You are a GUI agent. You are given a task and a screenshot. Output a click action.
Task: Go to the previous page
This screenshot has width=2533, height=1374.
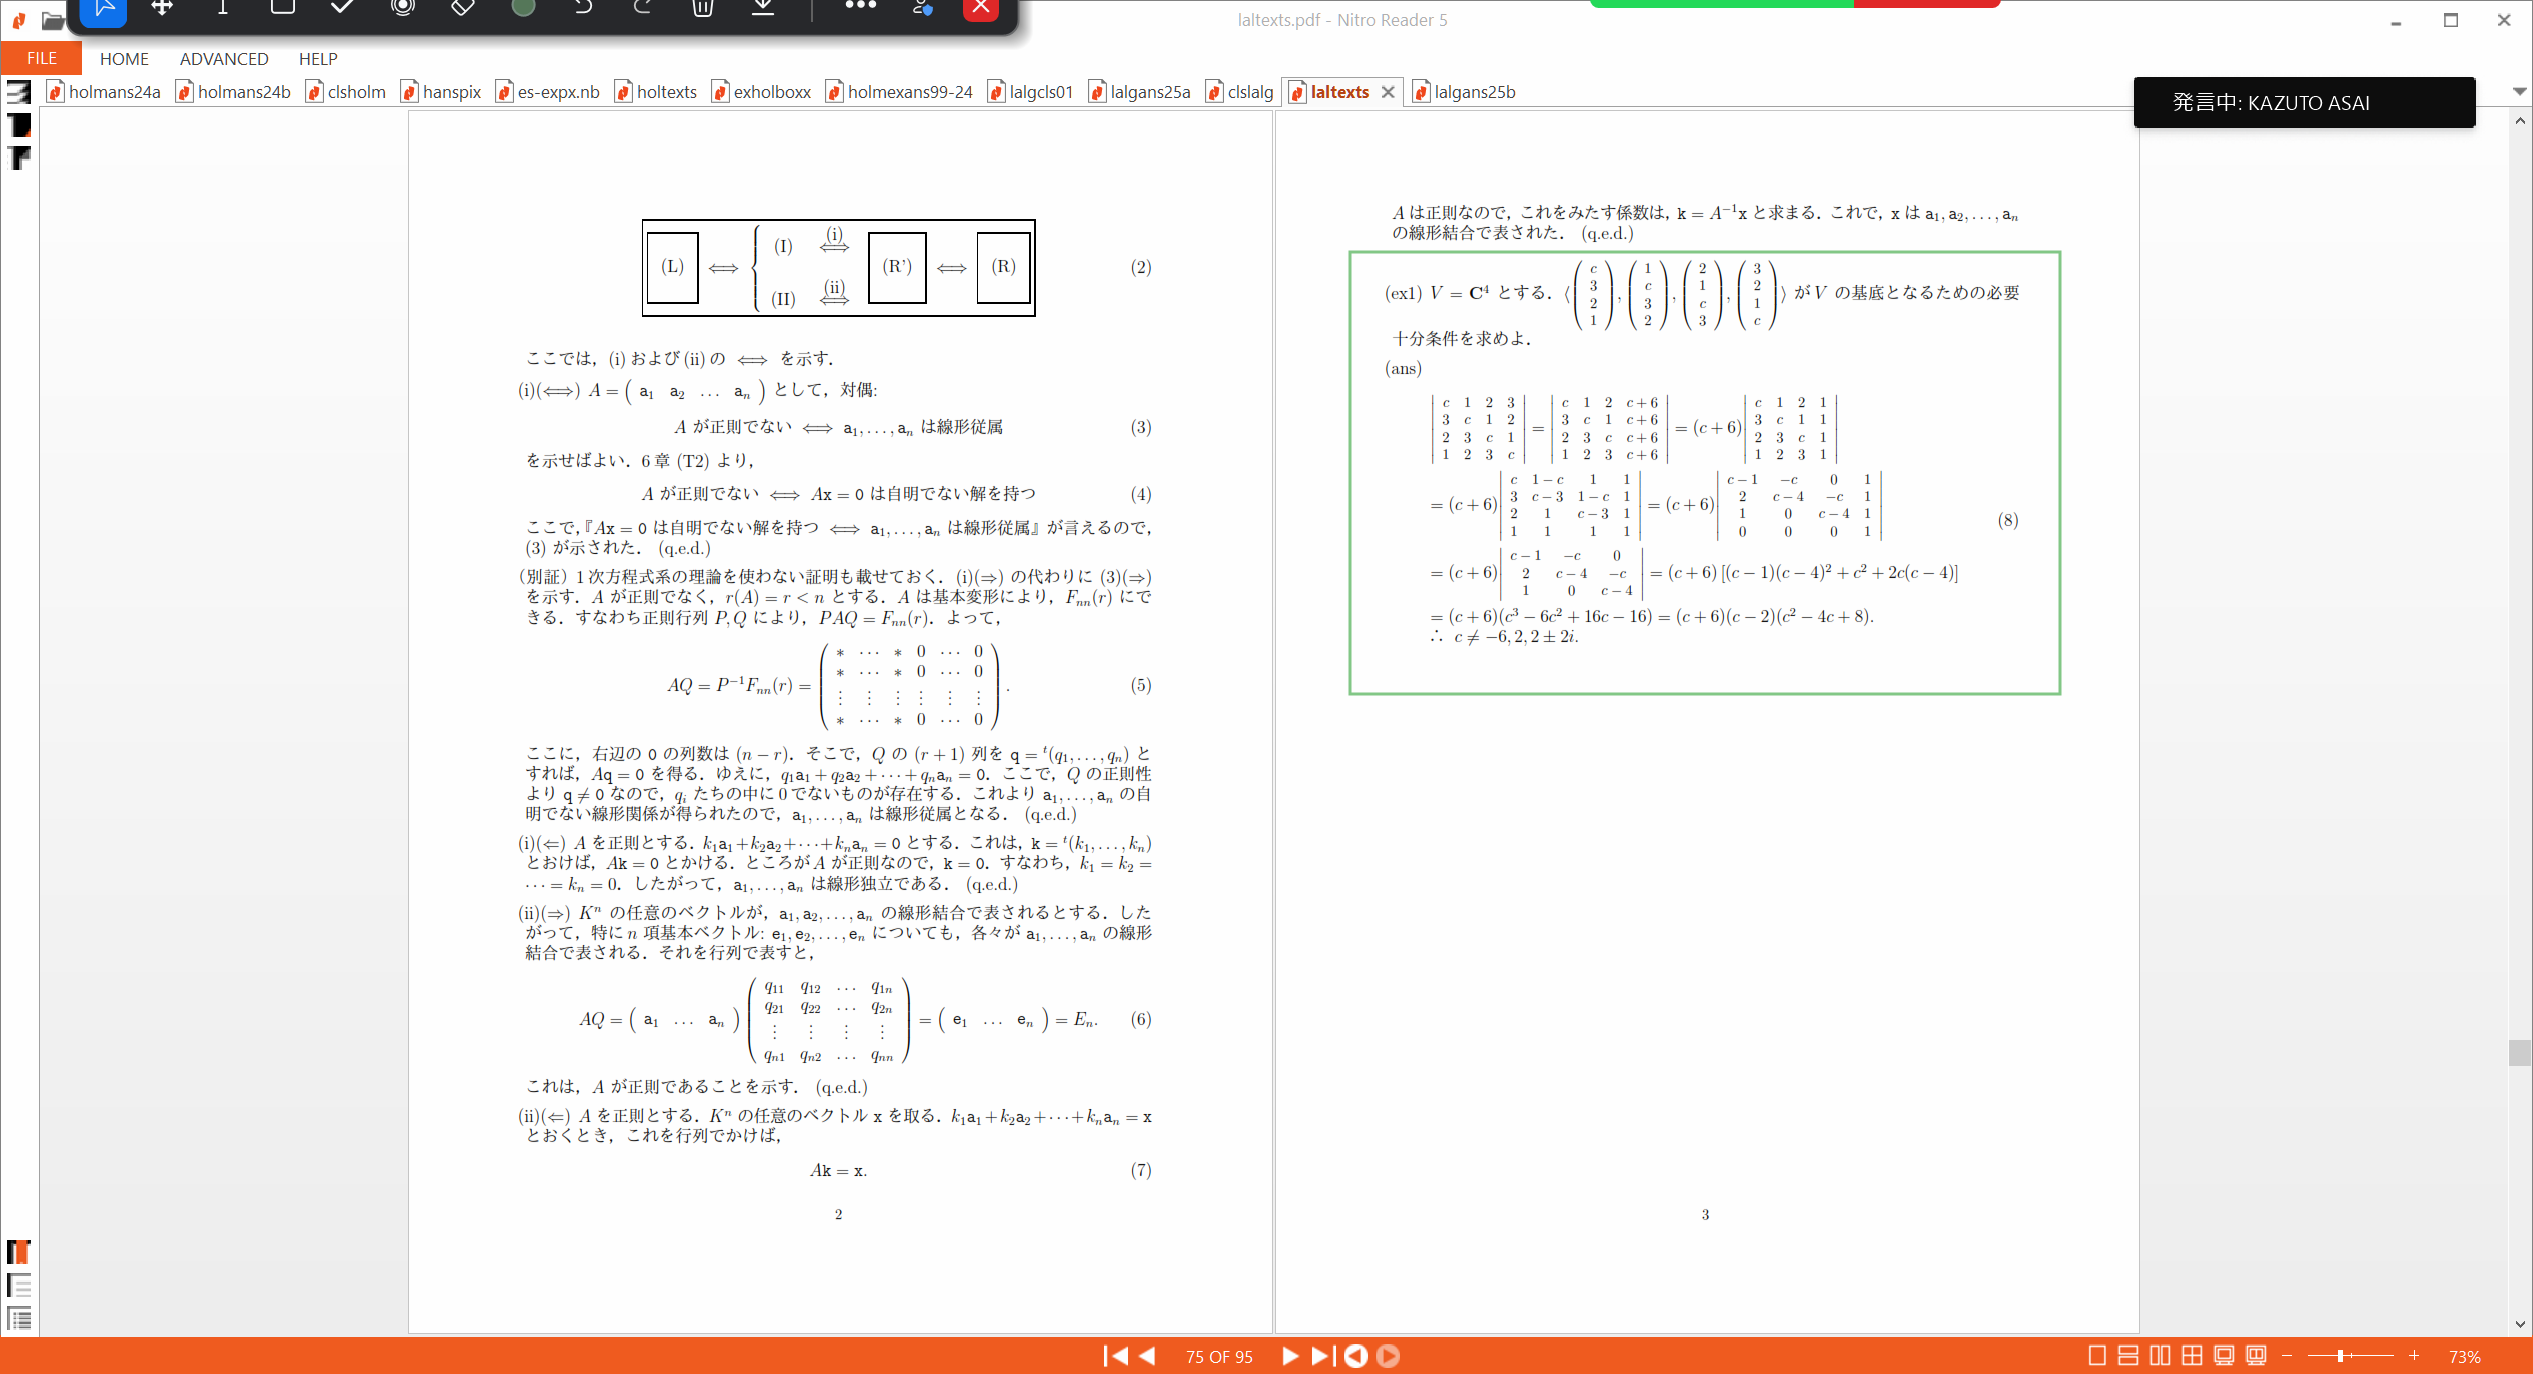pos(1148,1356)
